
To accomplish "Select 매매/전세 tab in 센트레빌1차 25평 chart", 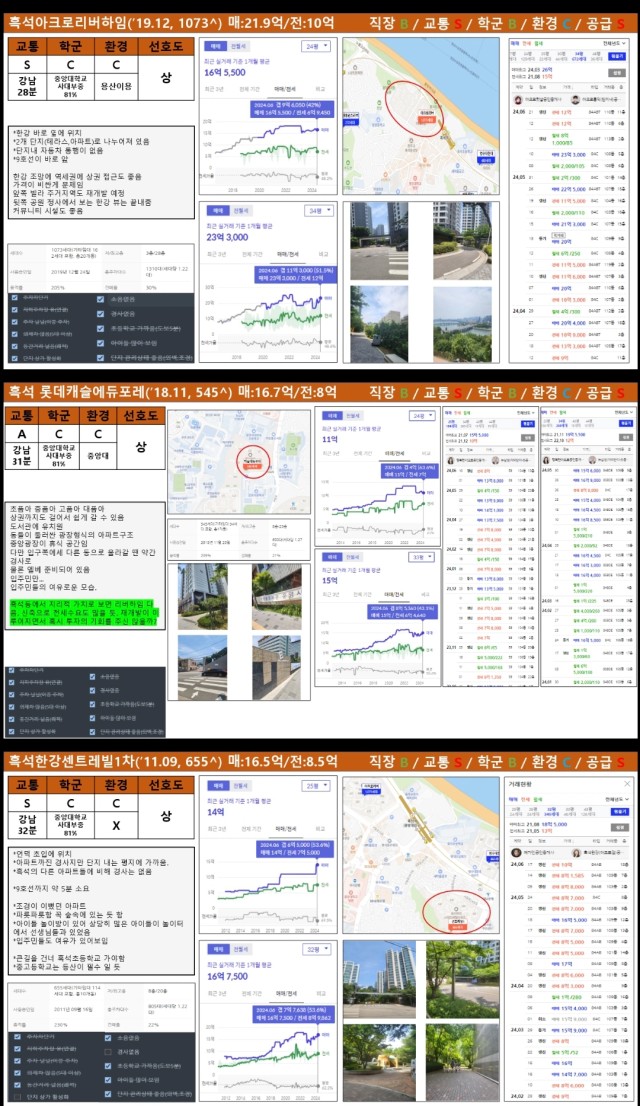I will (x=286, y=828).
